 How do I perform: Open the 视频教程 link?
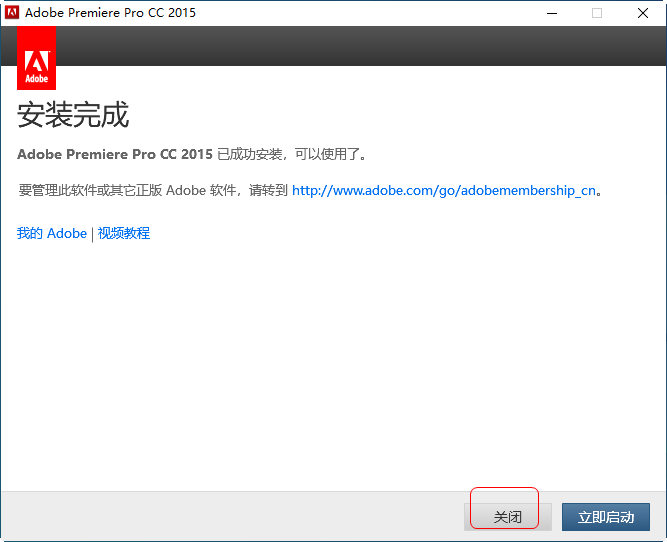(124, 233)
